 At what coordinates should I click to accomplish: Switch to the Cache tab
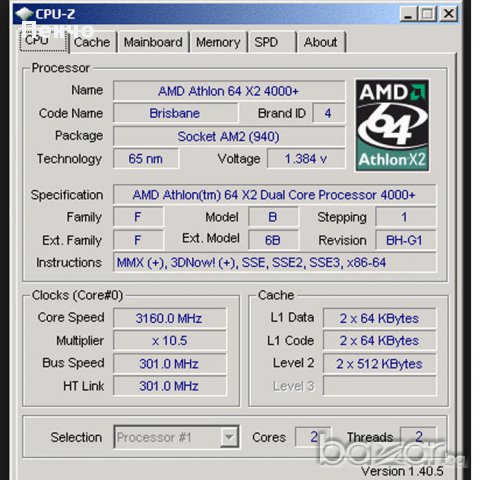pos(92,42)
